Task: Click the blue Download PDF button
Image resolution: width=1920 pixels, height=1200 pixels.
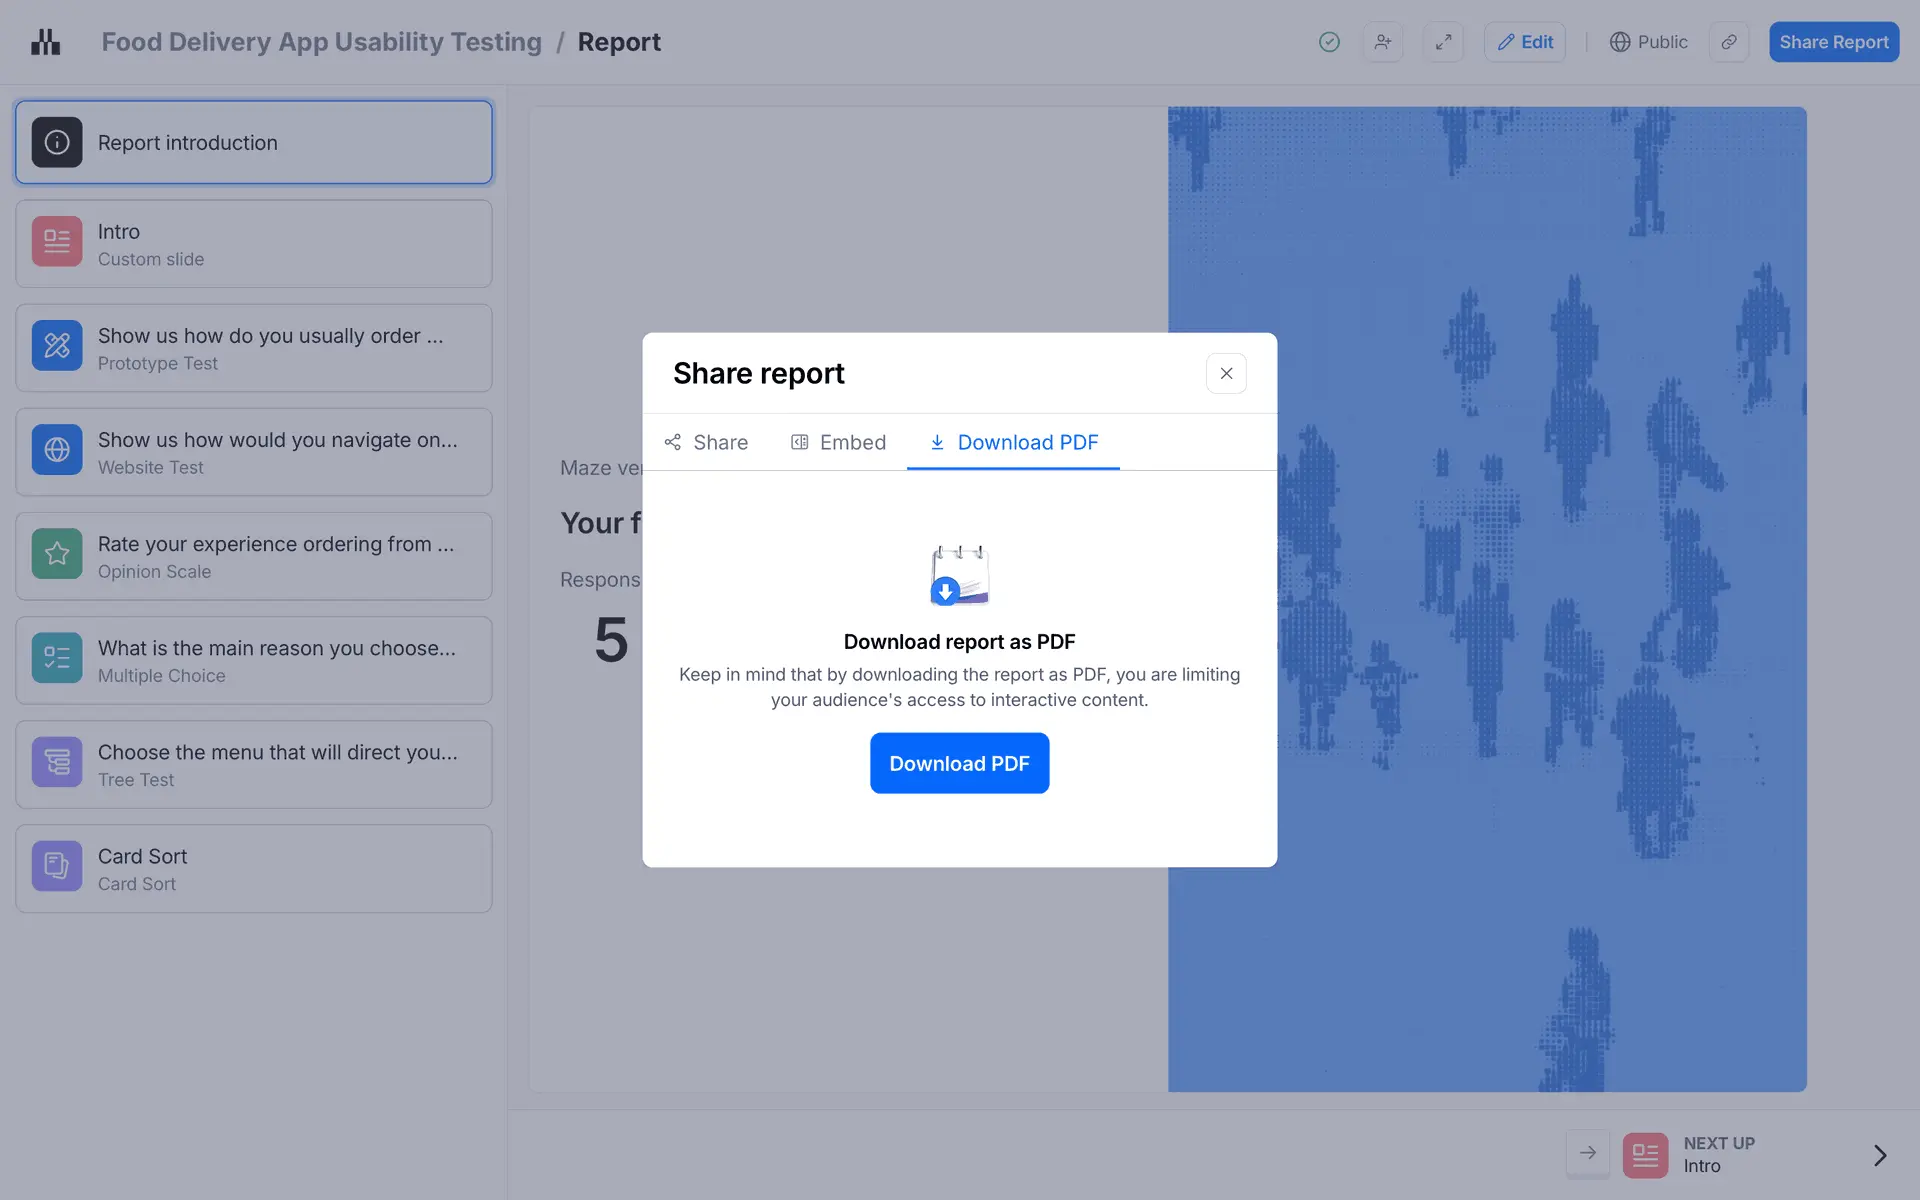Action: 959,763
